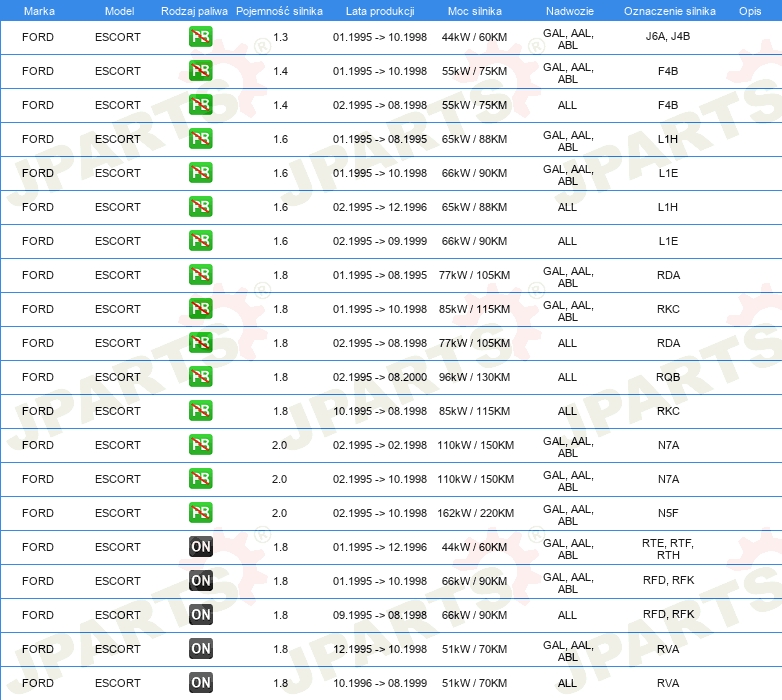Select the engine code N5F
Viewport: 782px width, 700px height.
pyautogui.click(x=668, y=513)
